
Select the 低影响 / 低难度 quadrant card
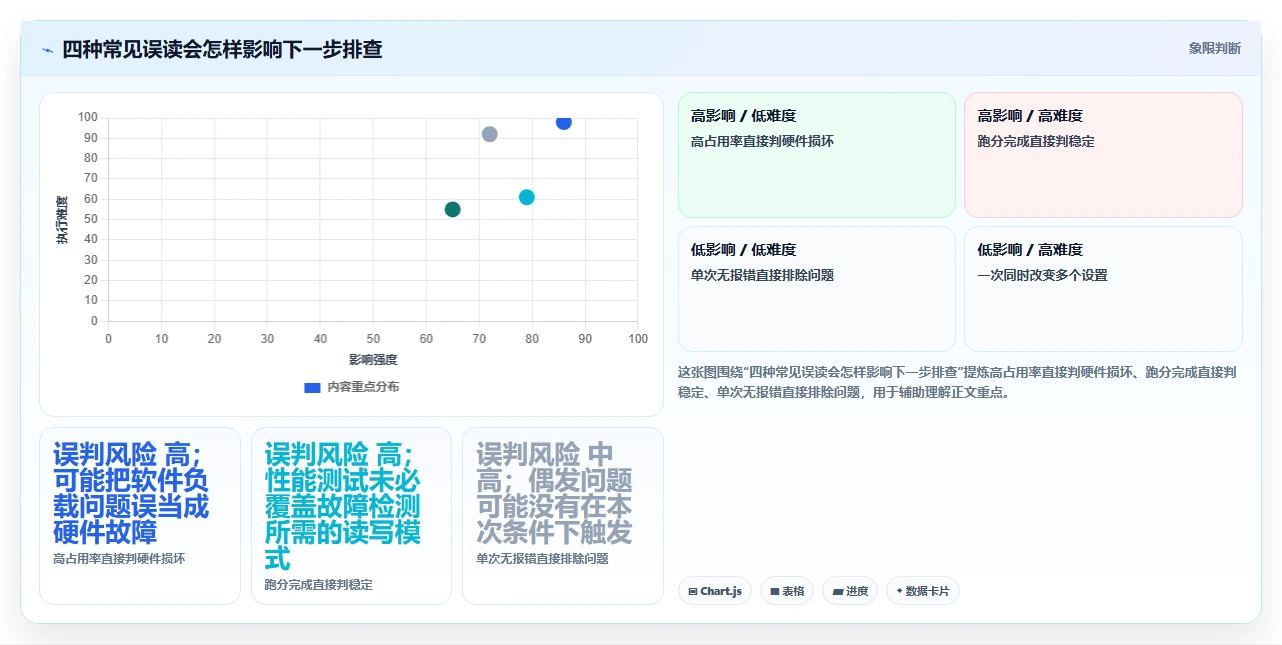(x=817, y=289)
